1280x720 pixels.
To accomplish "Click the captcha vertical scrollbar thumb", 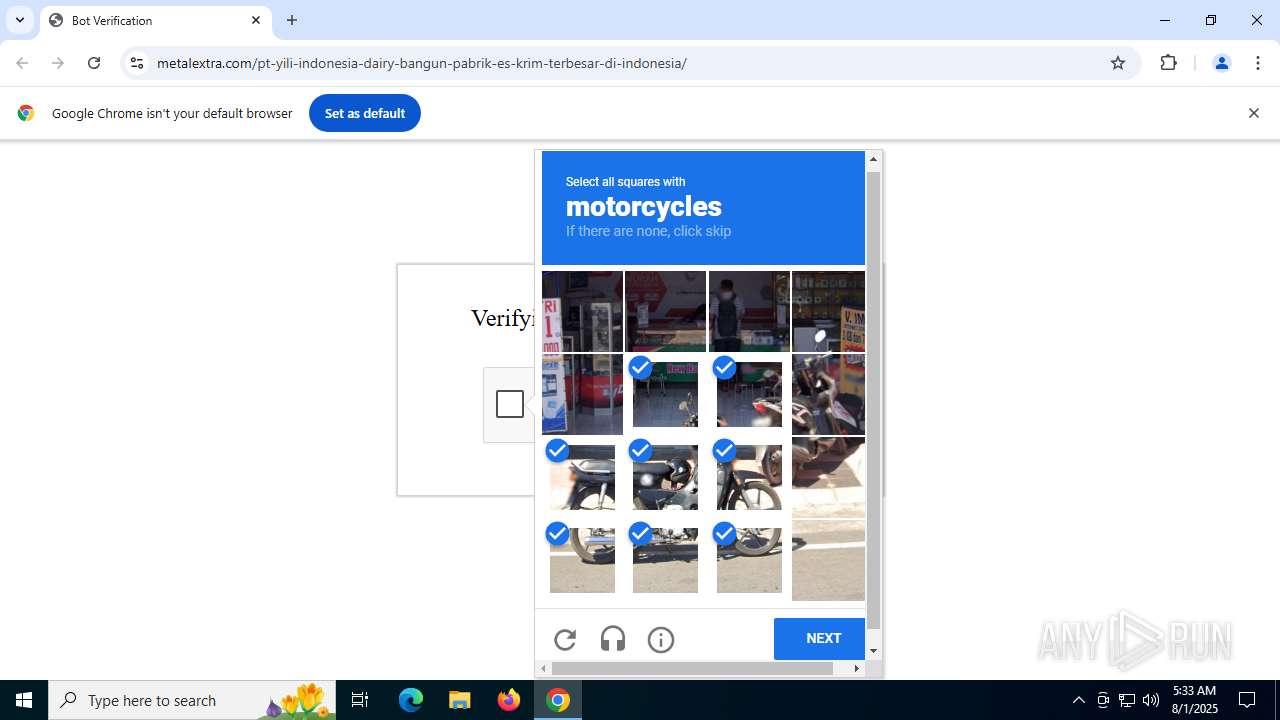I will 873,400.
